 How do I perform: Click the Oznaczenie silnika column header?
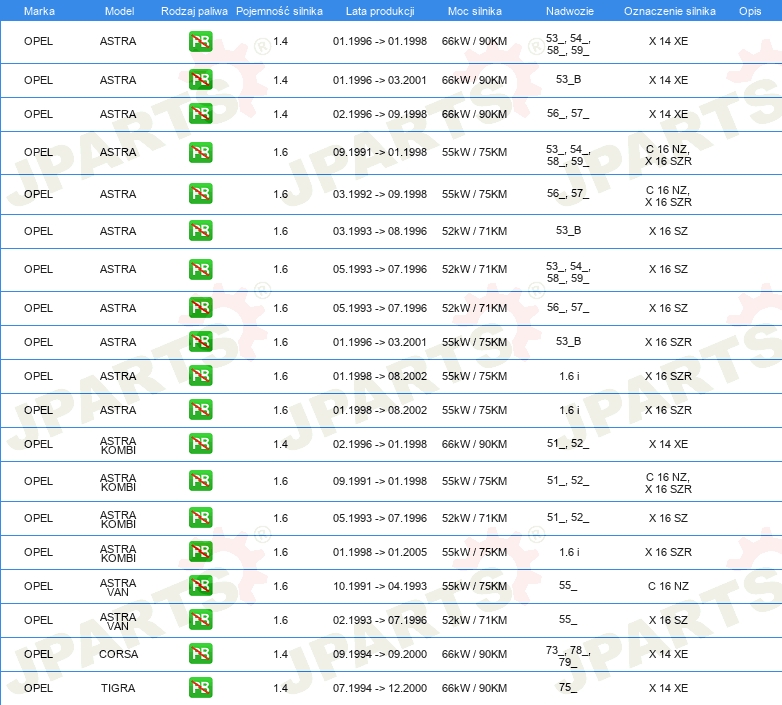[669, 11]
